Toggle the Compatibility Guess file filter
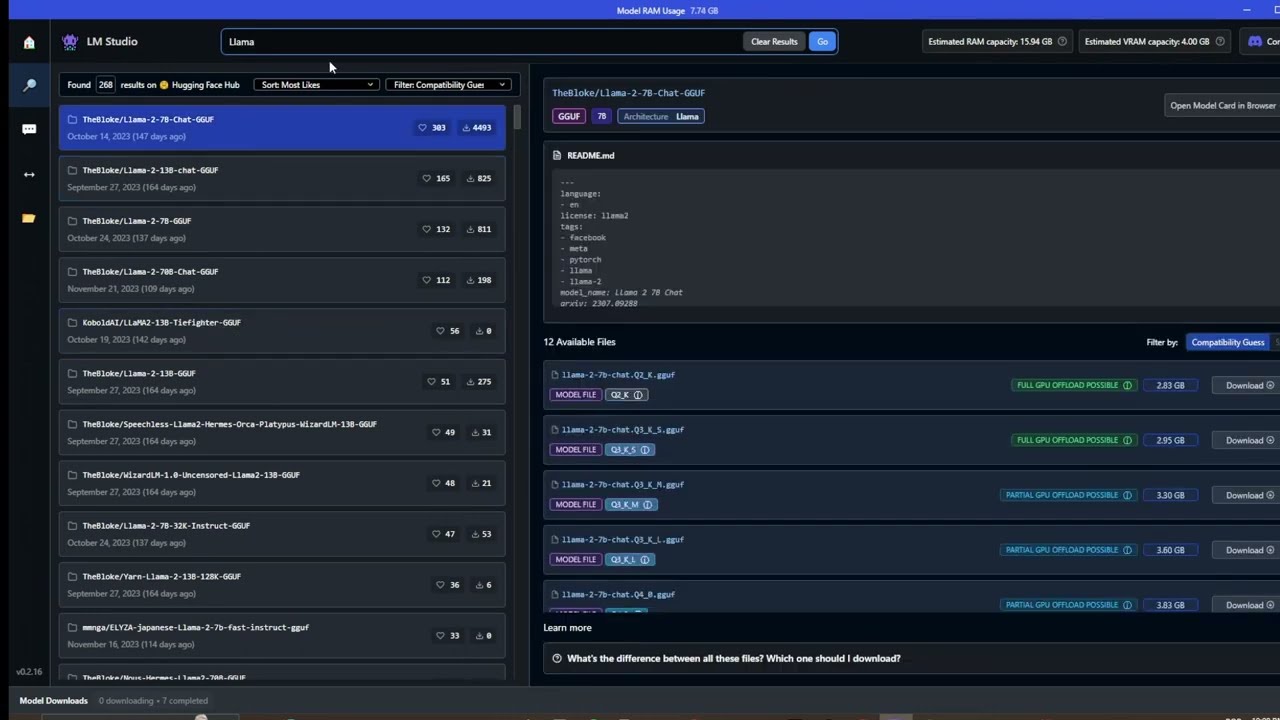 pos(1227,342)
